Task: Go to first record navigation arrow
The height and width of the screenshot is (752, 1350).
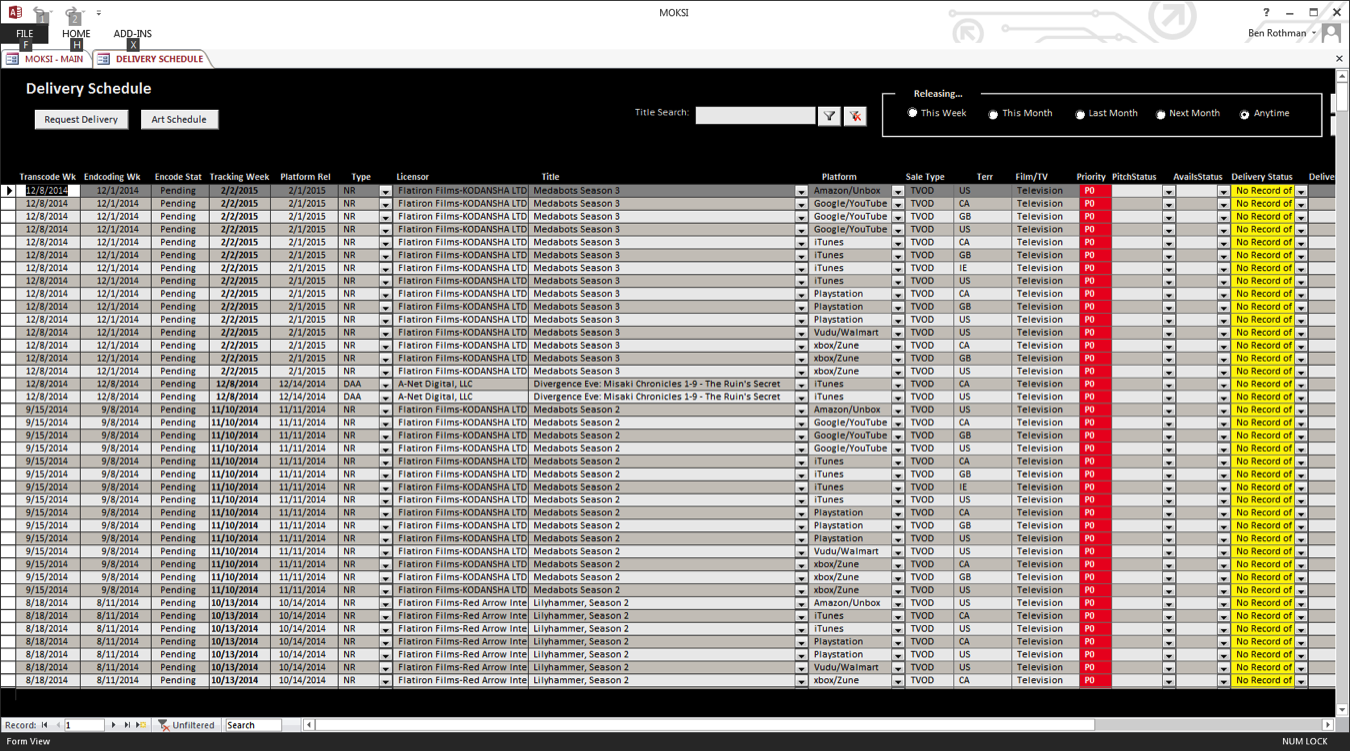Action: (x=44, y=725)
